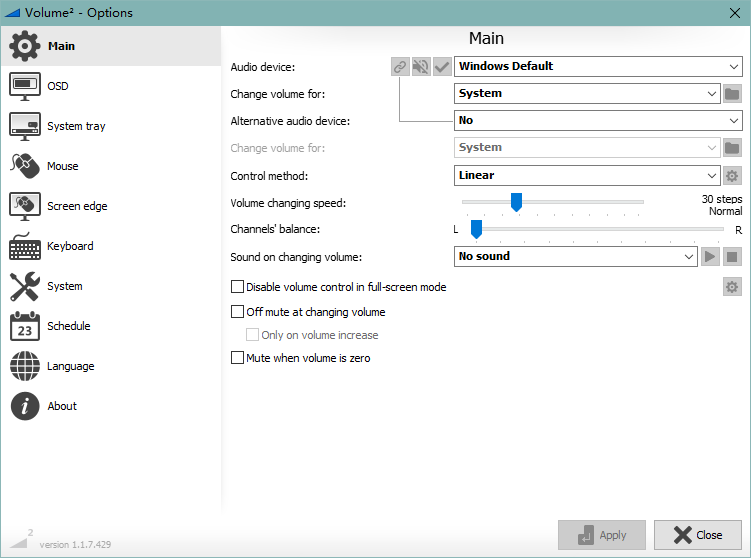
Task: Check Off mute at changing volume
Action: tap(238, 312)
